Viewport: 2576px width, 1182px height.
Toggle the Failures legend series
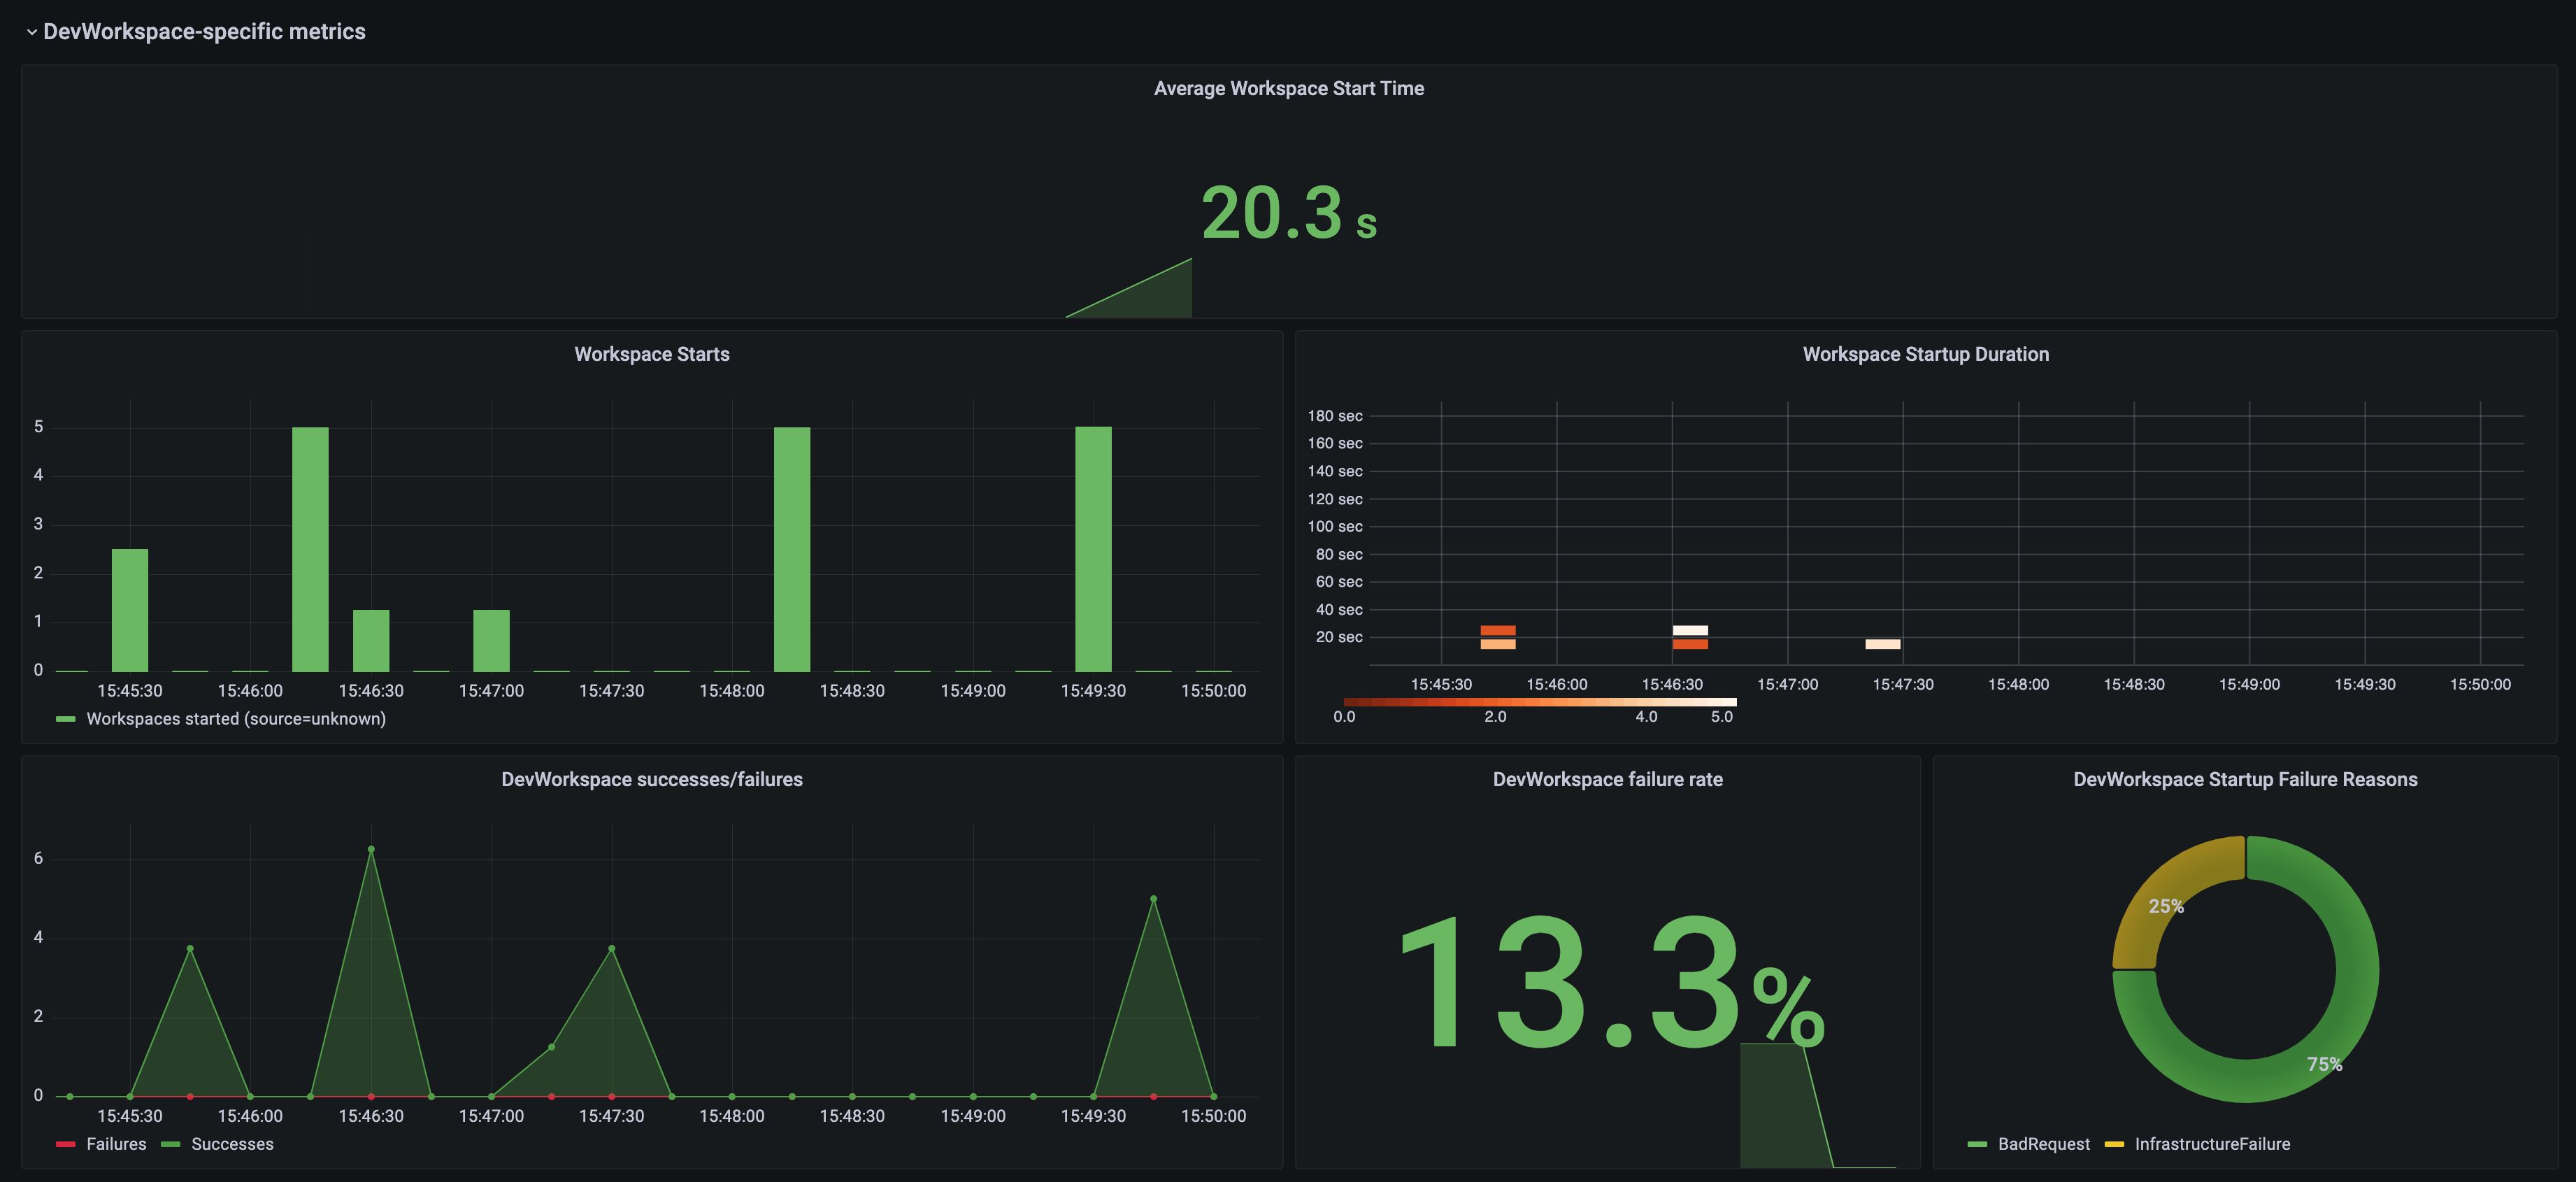point(116,1144)
